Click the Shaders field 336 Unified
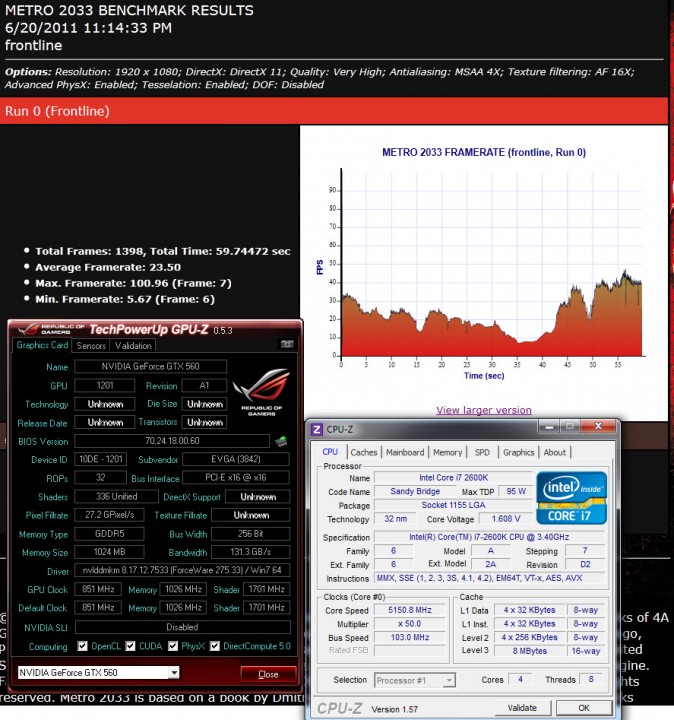 tap(116, 496)
